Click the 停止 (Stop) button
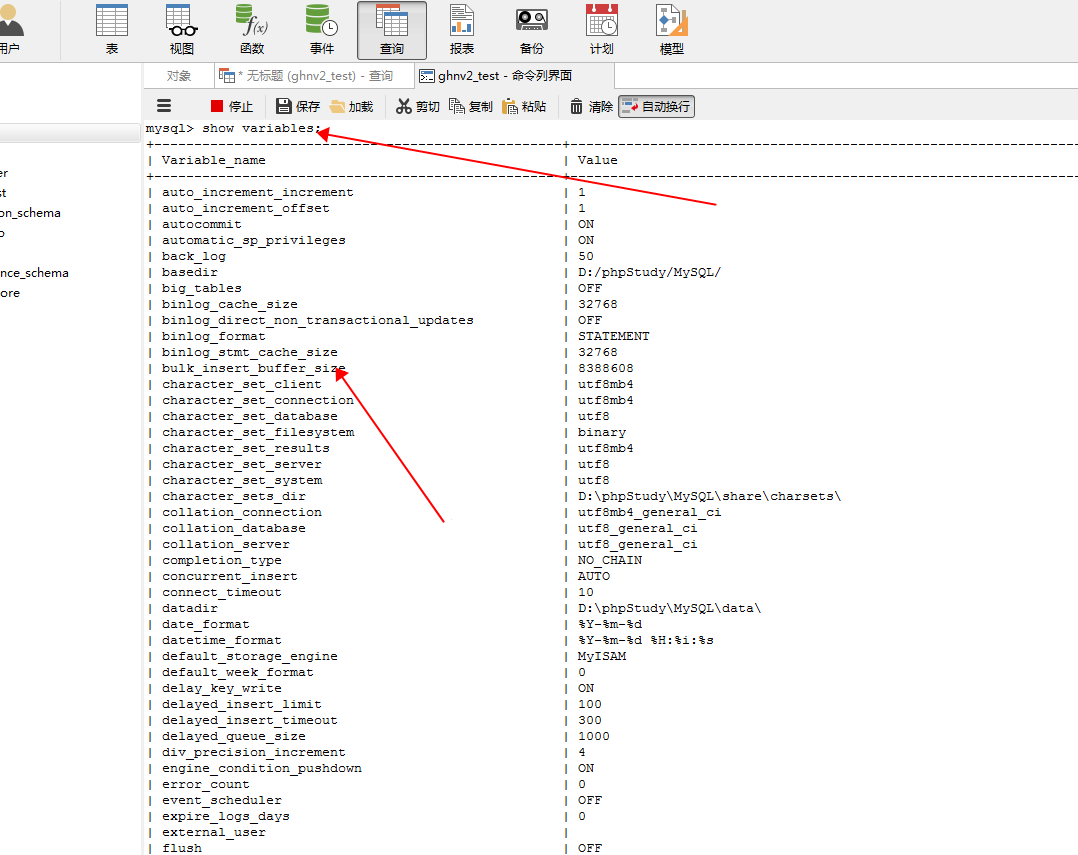Viewport: 1078px width, 855px height. pyautogui.click(x=231, y=105)
